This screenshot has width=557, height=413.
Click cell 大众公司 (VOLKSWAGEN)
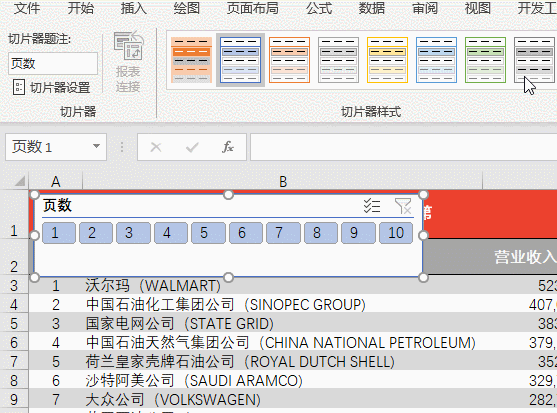pyautogui.click(x=283, y=400)
